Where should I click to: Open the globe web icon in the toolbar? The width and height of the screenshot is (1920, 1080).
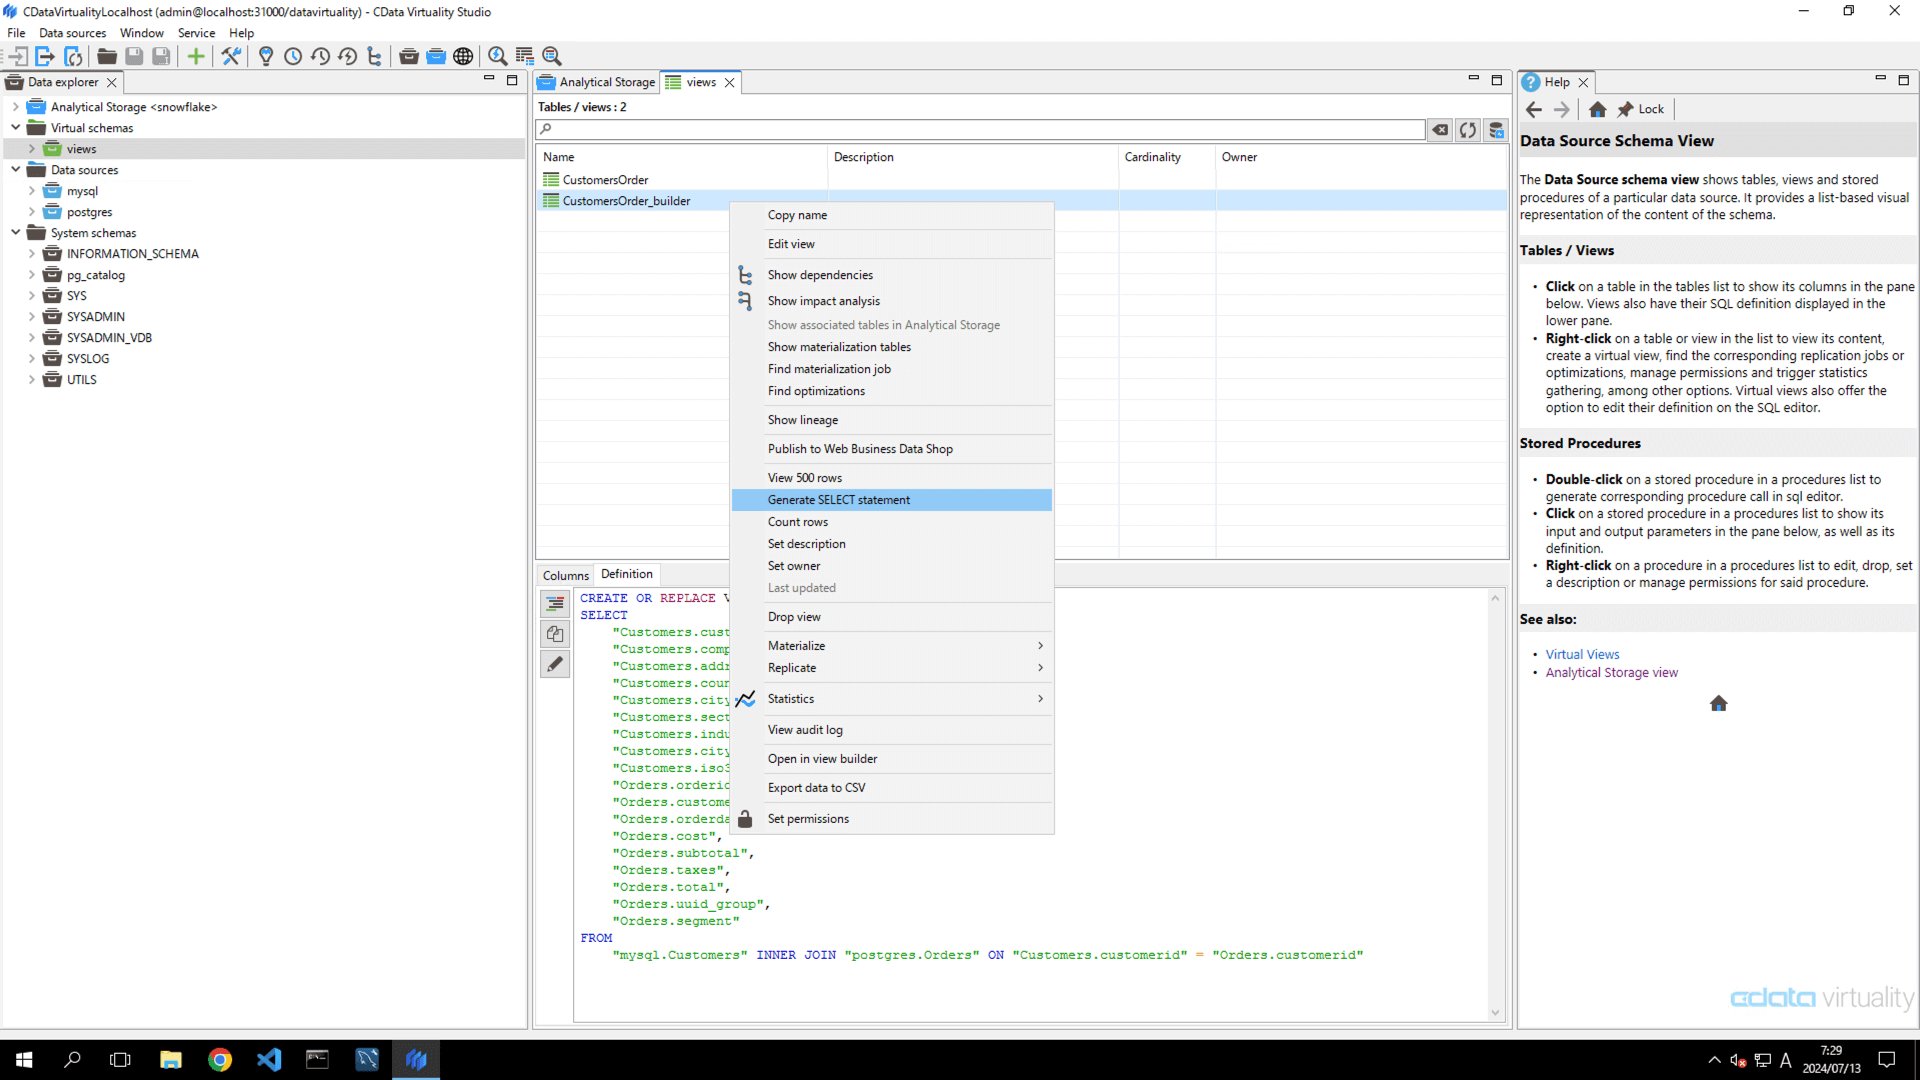tap(464, 56)
